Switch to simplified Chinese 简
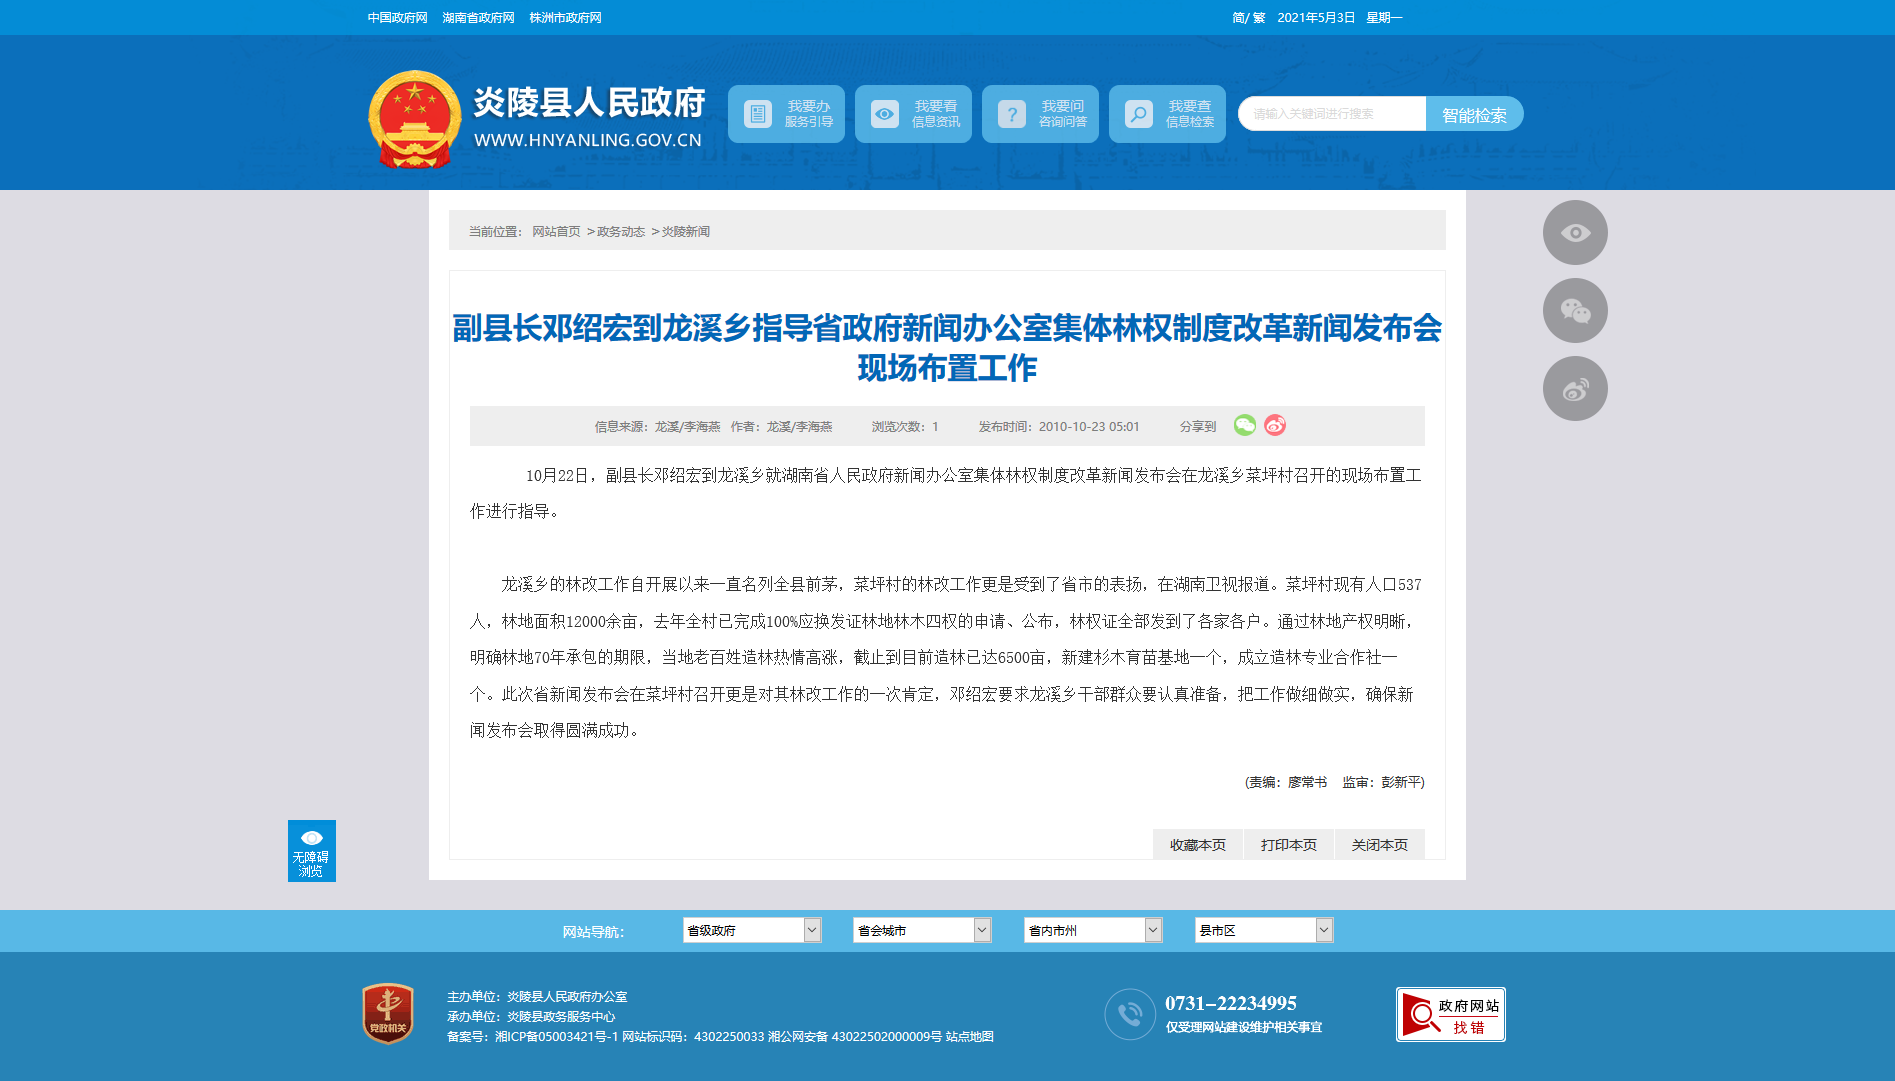The width and height of the screenshot is (1895, 1081). tap(1238, 18)
